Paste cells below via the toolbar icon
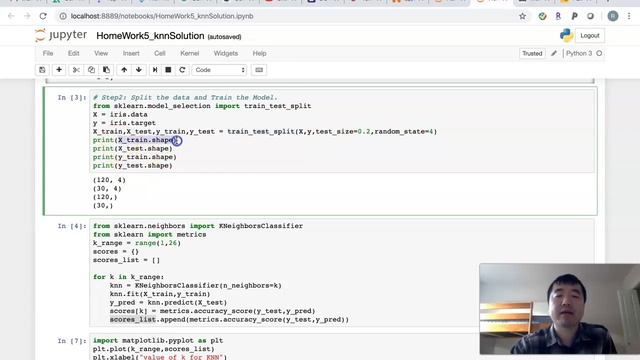The height and width of the screenshot is (360, 640). [106, 70]
